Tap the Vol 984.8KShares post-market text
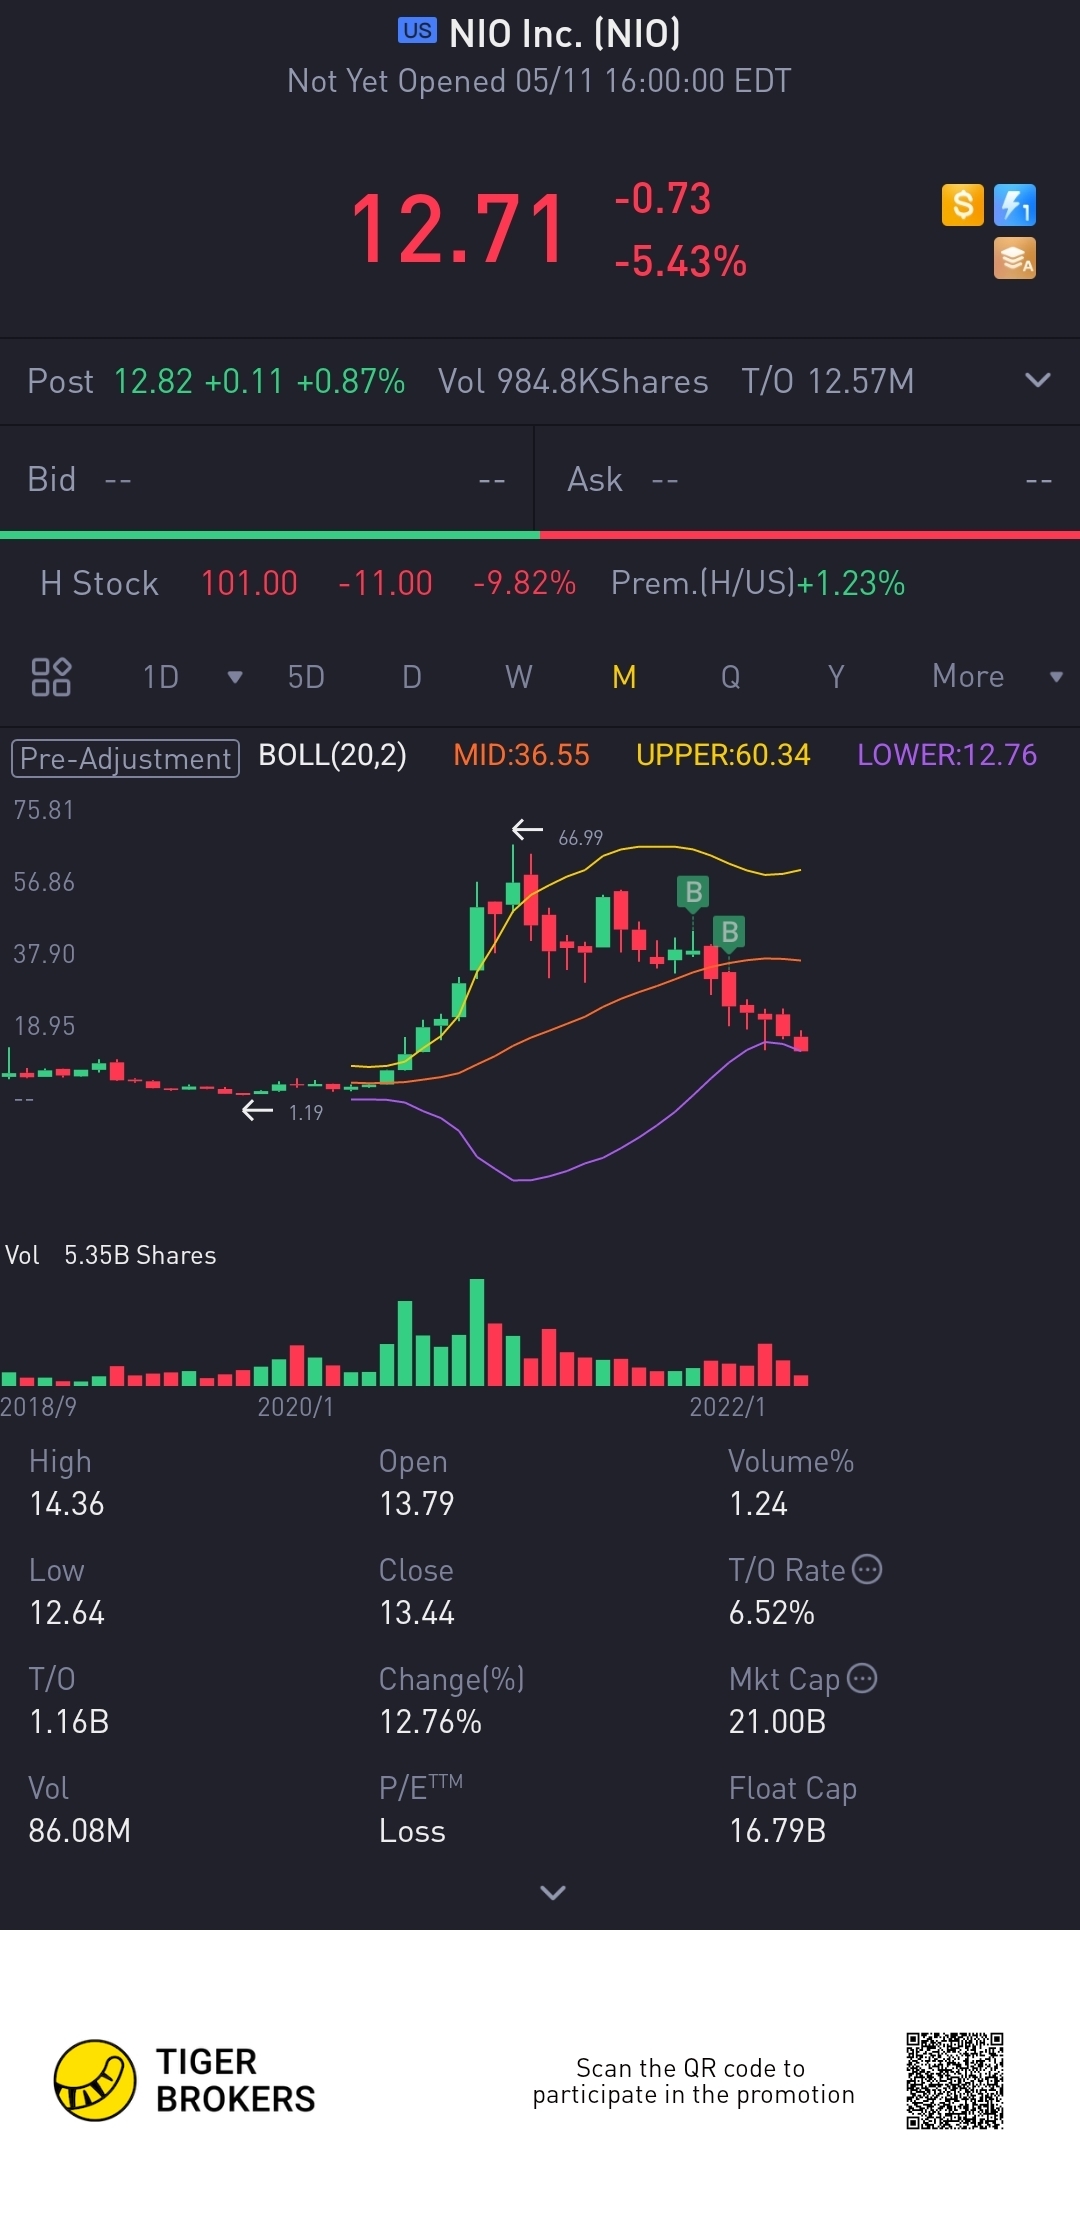The width and height of the screenshot is (1080, 2232). pyautogui.click(x=573, y=381)
